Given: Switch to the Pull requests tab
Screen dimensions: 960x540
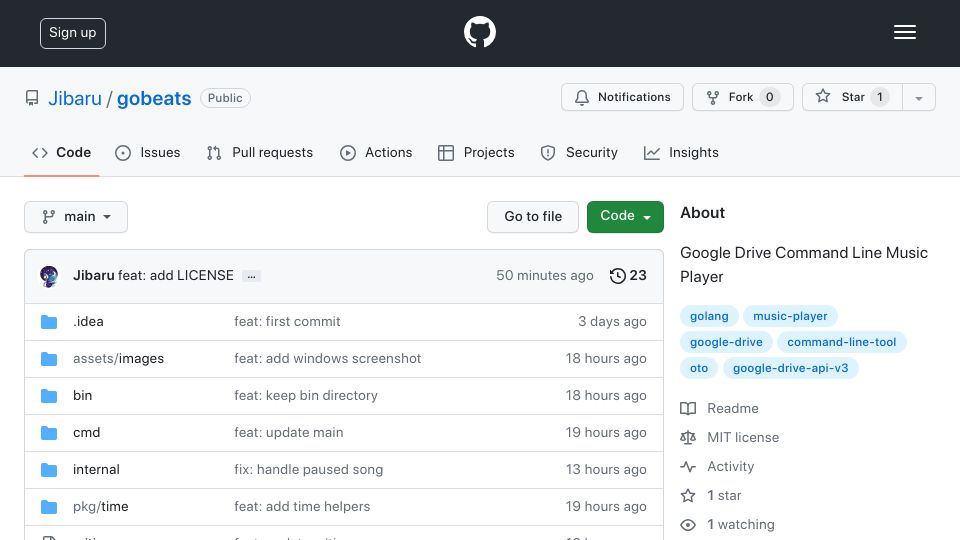Looking at the screenshot, I should 260,152.
